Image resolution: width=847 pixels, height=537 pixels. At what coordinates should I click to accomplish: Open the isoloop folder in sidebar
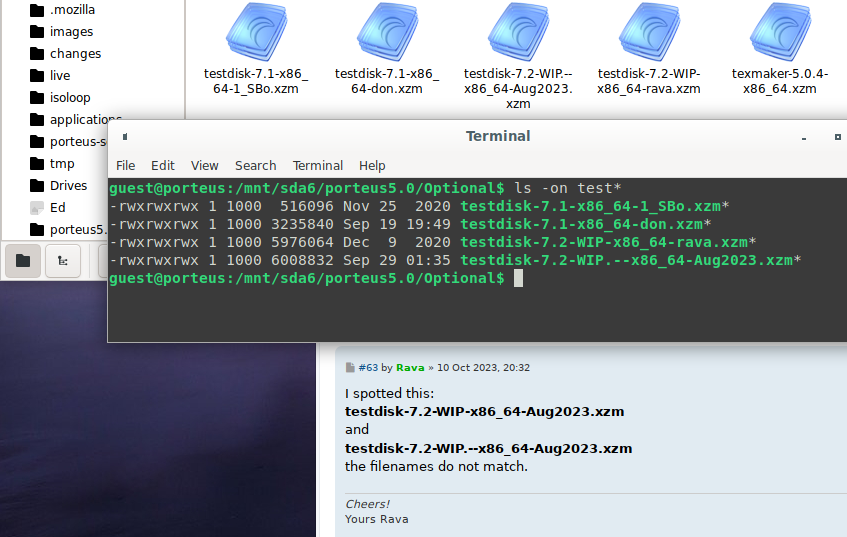tap(60, 98)
